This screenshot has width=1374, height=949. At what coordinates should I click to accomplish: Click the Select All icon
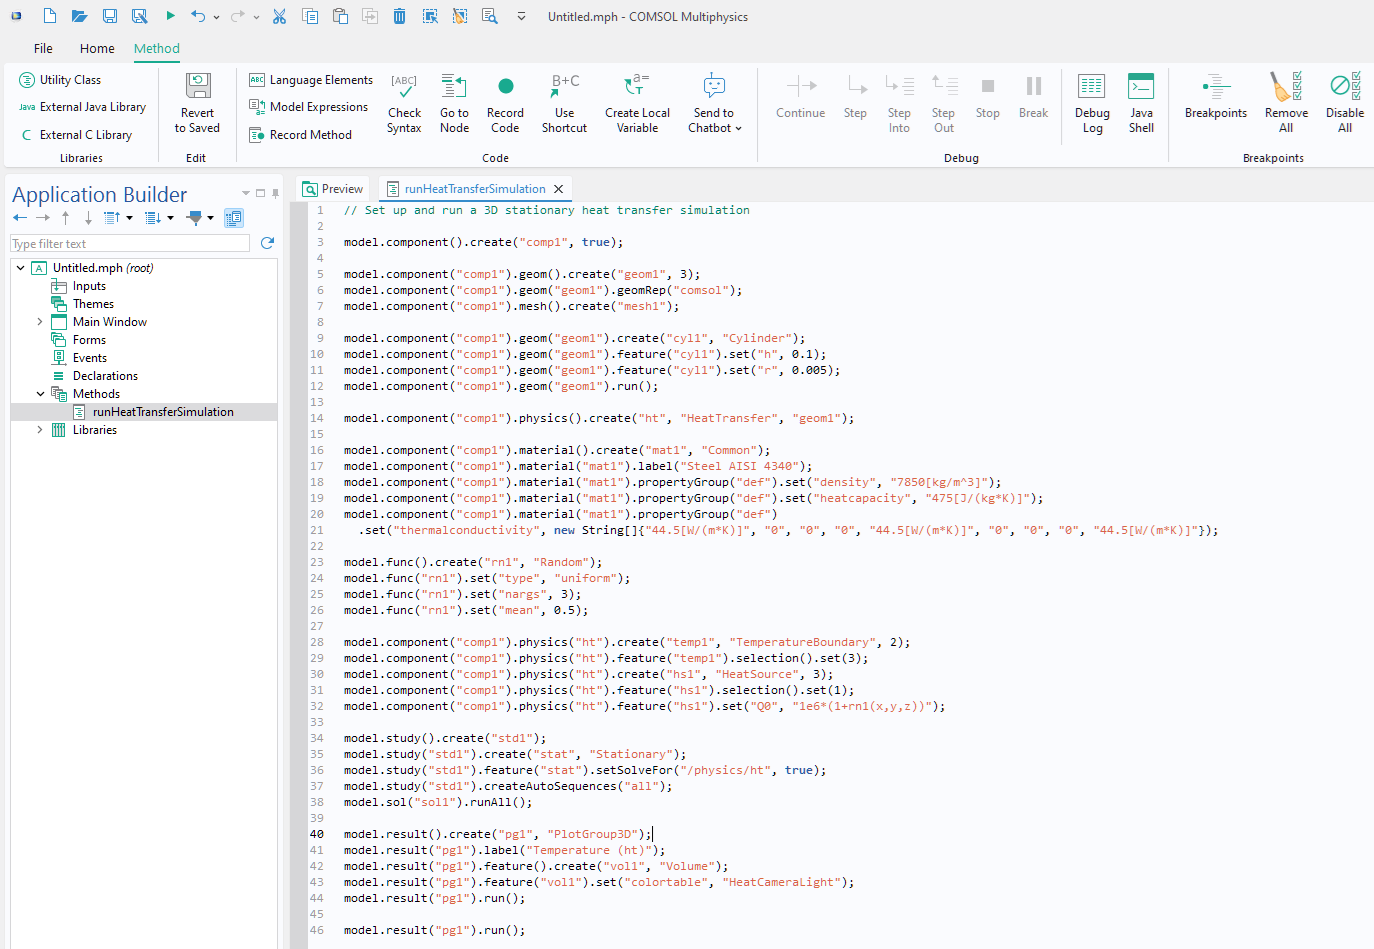tap(430, 16)
